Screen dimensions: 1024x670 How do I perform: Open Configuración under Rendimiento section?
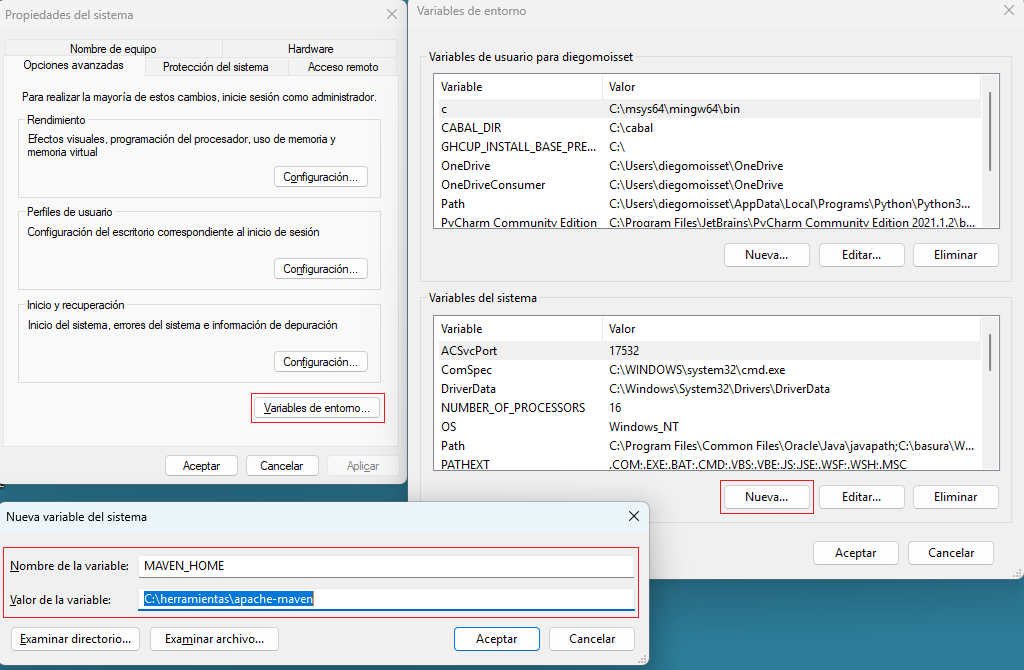[320, 177]
